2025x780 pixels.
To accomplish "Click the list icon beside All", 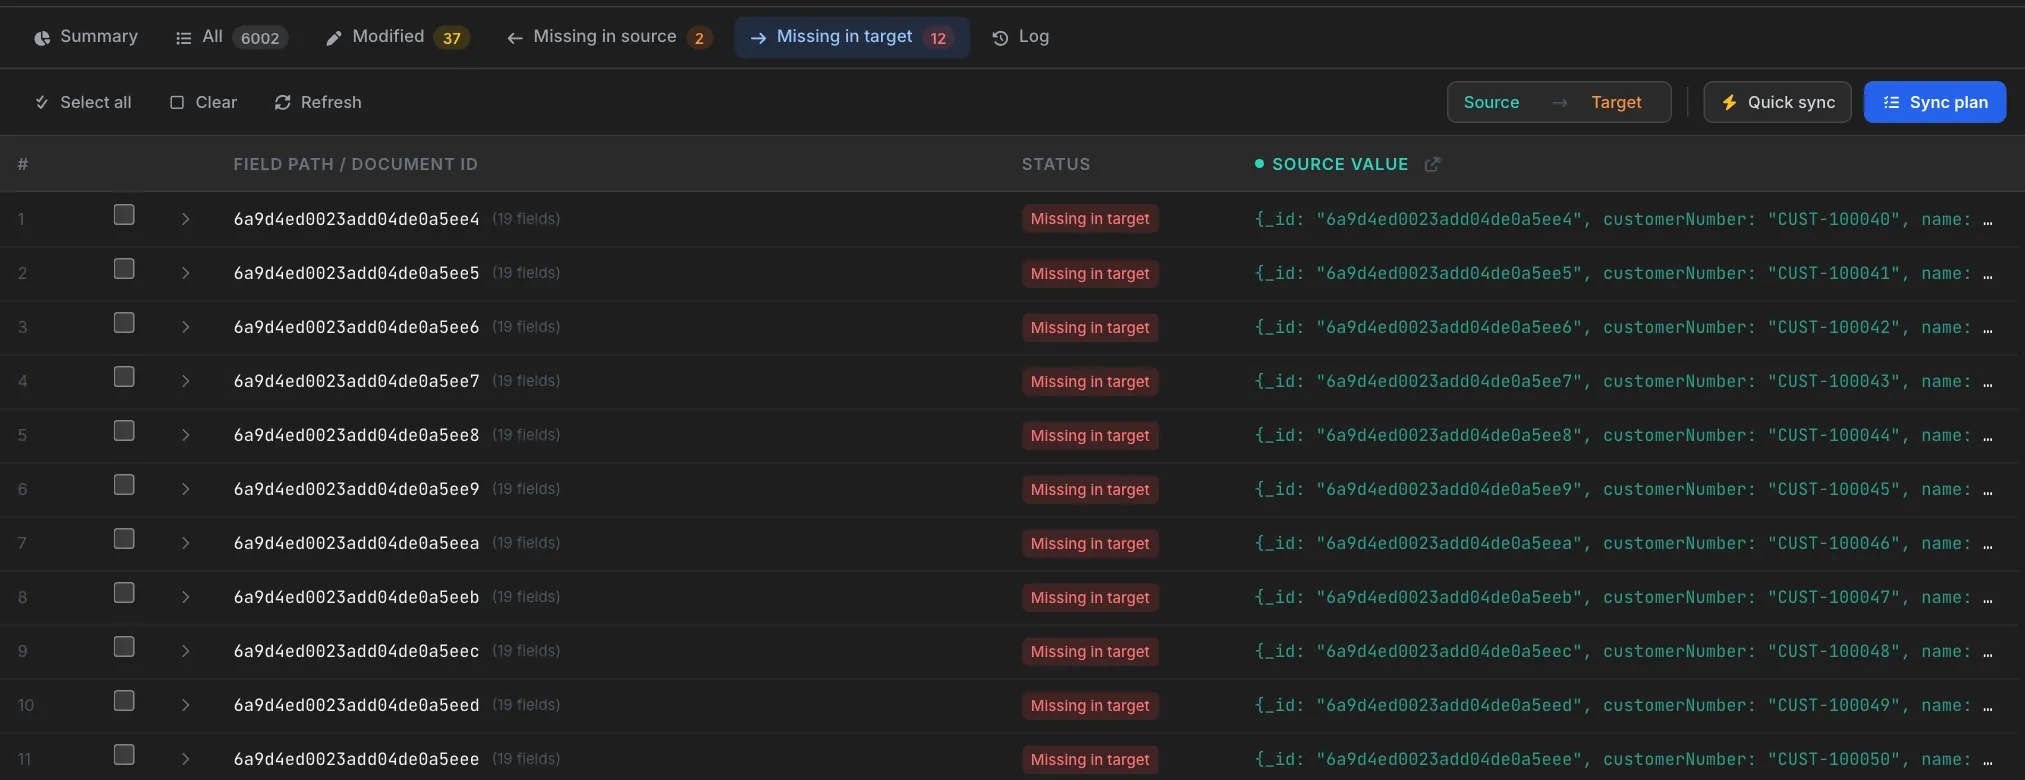I will coord(183,38).
